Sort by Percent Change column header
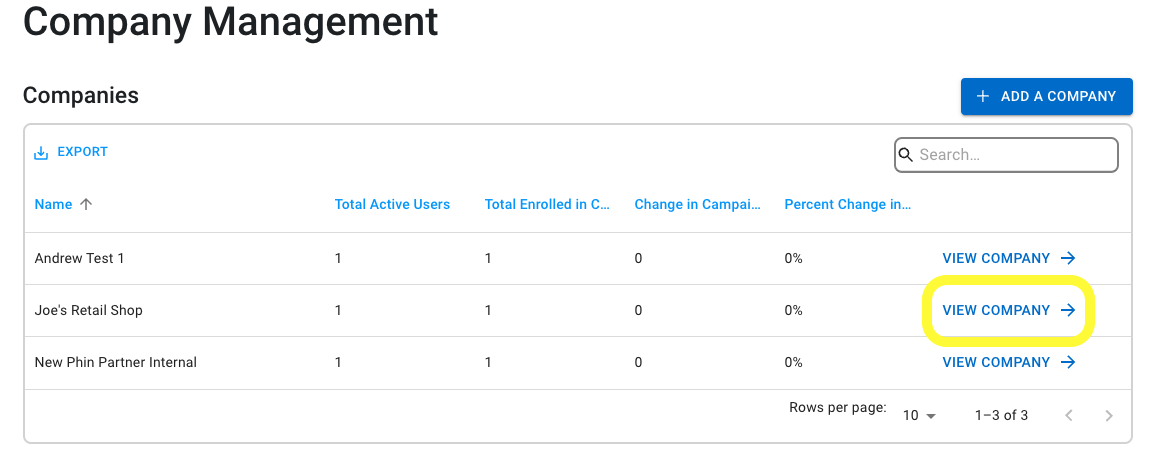1175x462 pixels. [x=848, y=204]
